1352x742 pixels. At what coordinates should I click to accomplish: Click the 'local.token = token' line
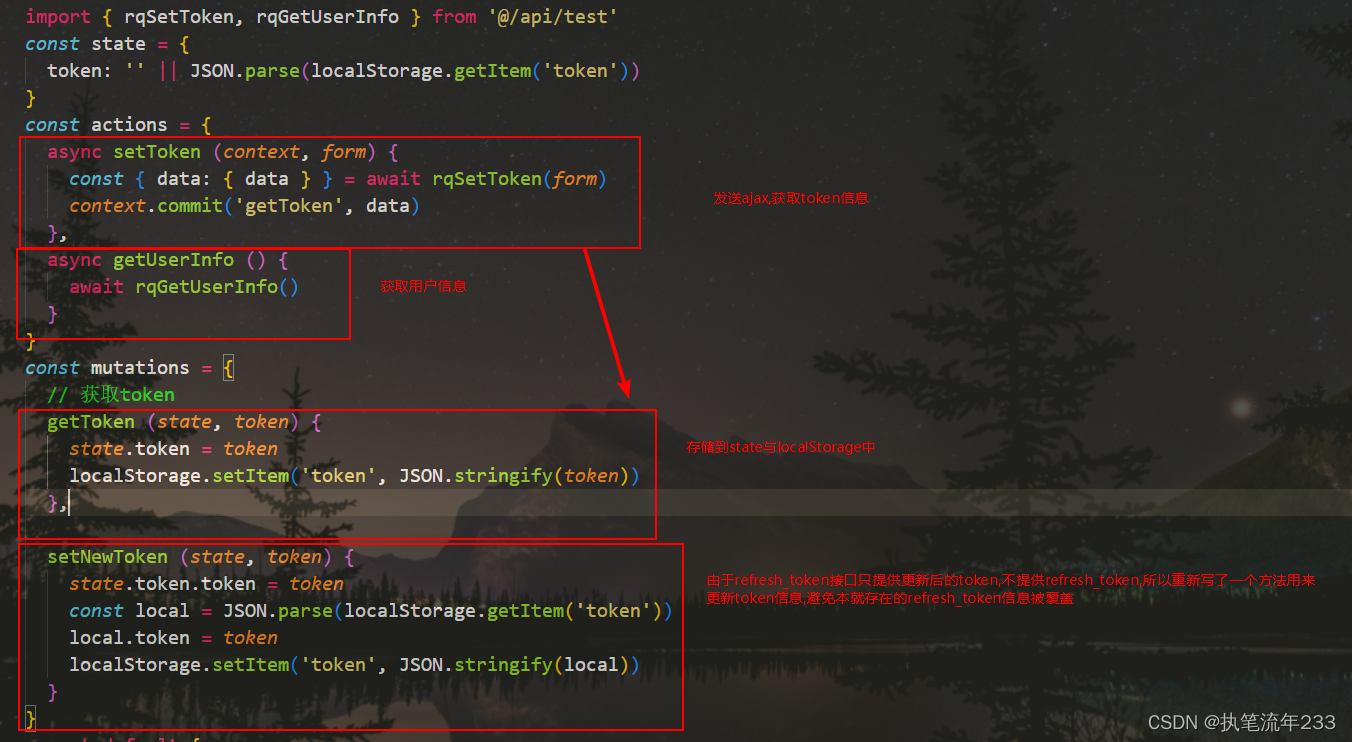[173, 638]
